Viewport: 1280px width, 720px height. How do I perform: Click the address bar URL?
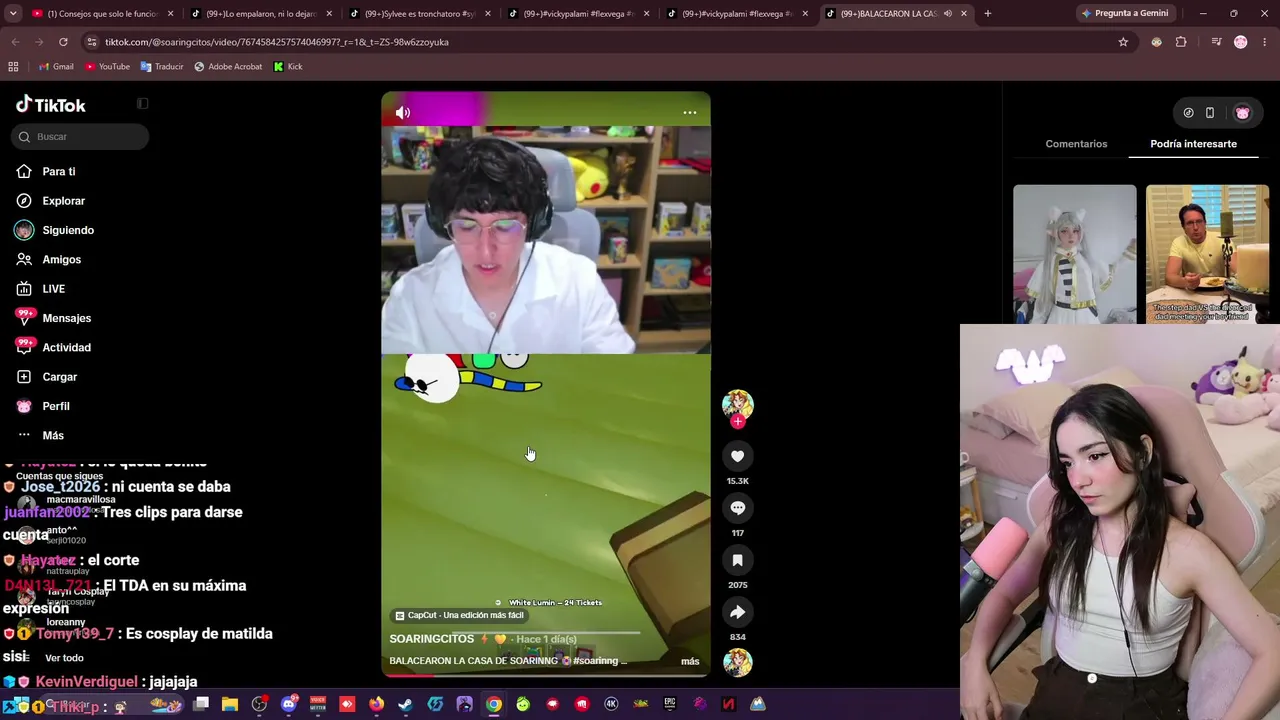click(277, 42)
